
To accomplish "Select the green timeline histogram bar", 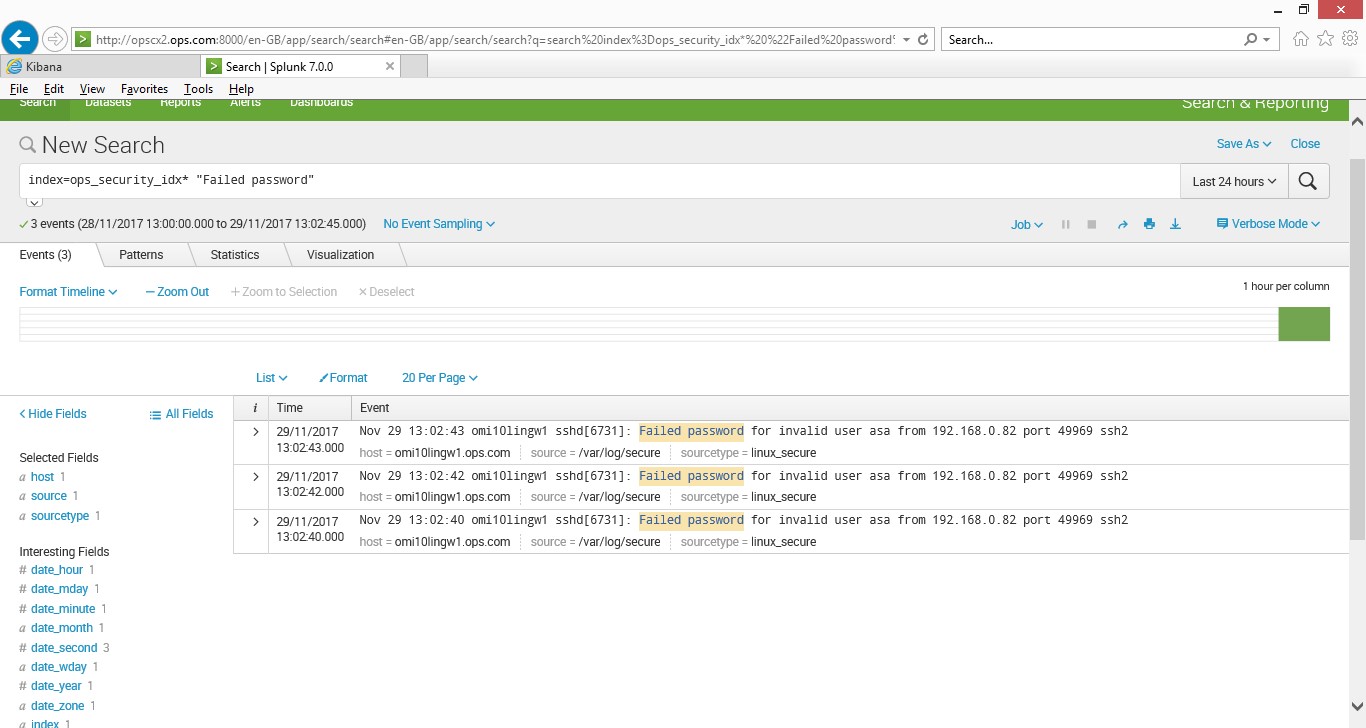I will click(1304, 324).
